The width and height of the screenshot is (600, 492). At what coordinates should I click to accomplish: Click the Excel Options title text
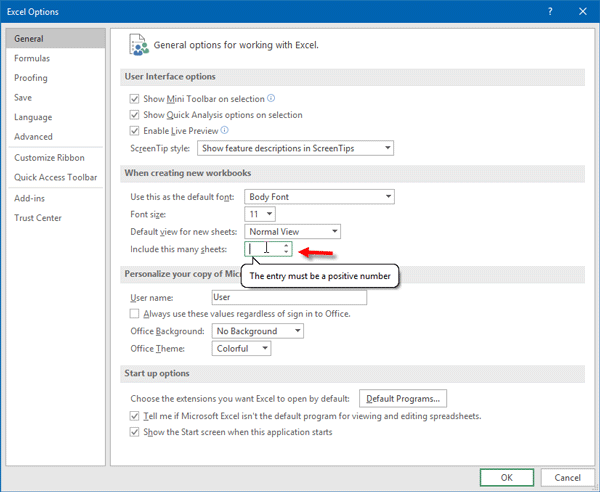(x=33, y=12)
